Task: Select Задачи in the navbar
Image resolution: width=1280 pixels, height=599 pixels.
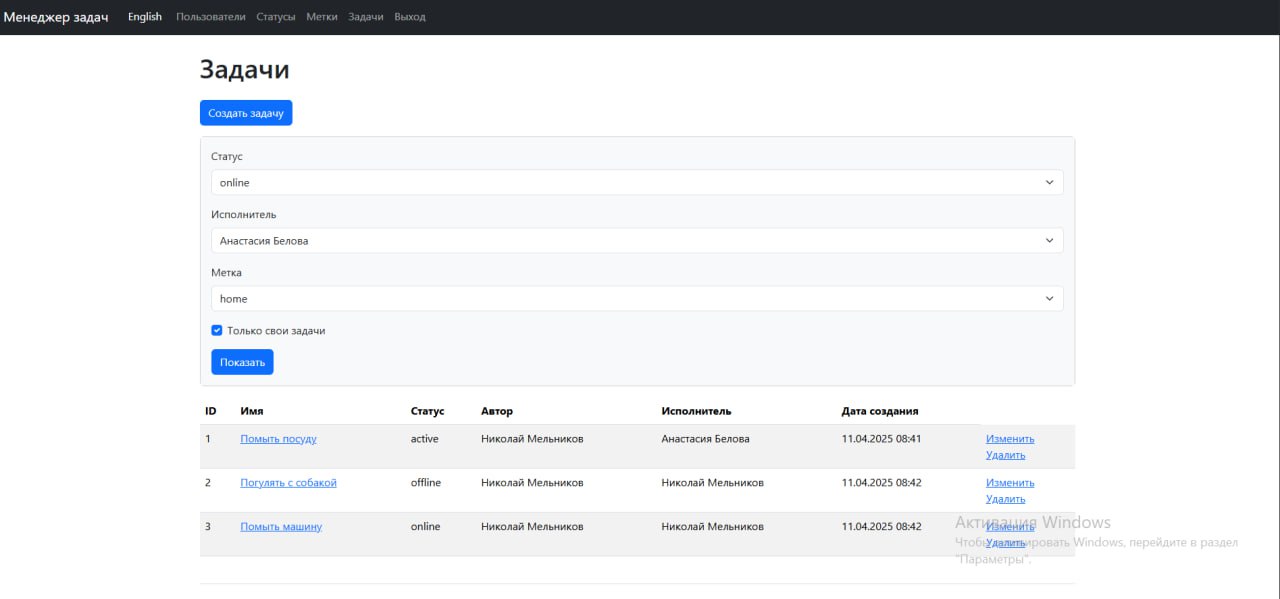Action: (366, 17)
